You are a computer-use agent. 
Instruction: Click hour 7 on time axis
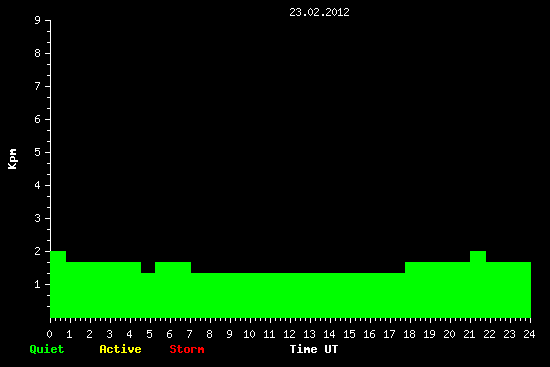189,334
